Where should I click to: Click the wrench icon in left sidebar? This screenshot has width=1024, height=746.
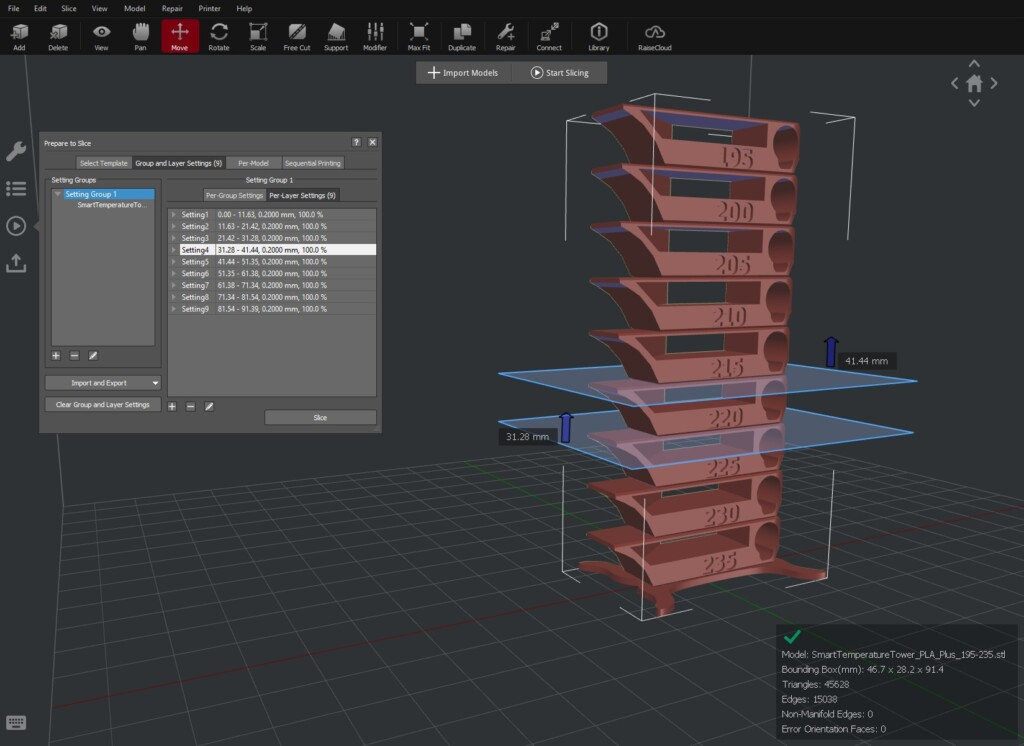16,151
